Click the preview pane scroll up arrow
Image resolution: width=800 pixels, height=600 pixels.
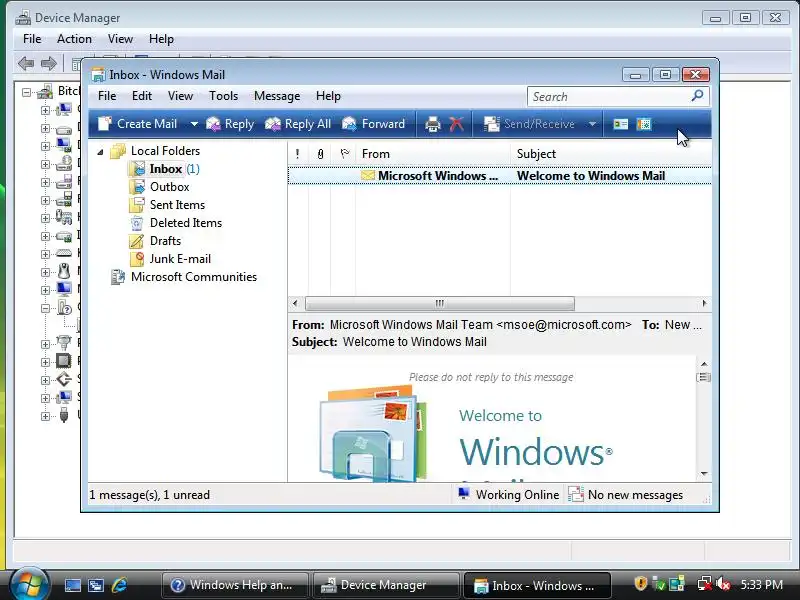[x=704, y=364]
